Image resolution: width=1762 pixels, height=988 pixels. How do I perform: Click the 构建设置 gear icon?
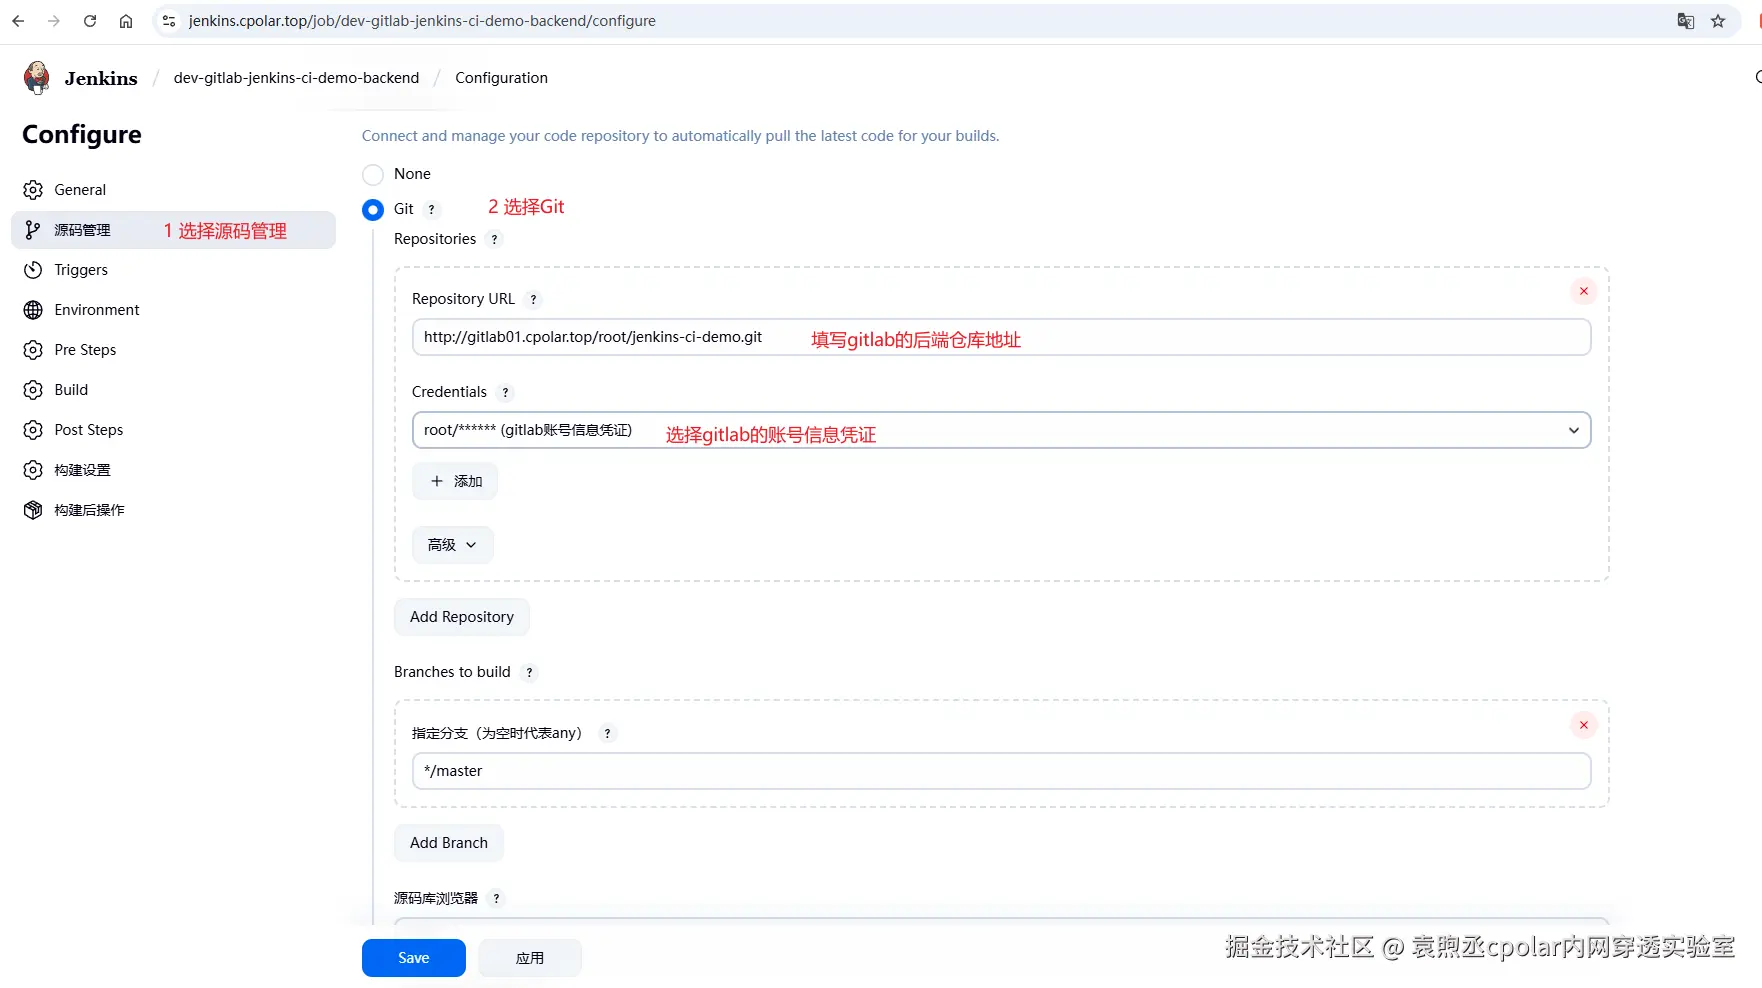click(33, 470)
